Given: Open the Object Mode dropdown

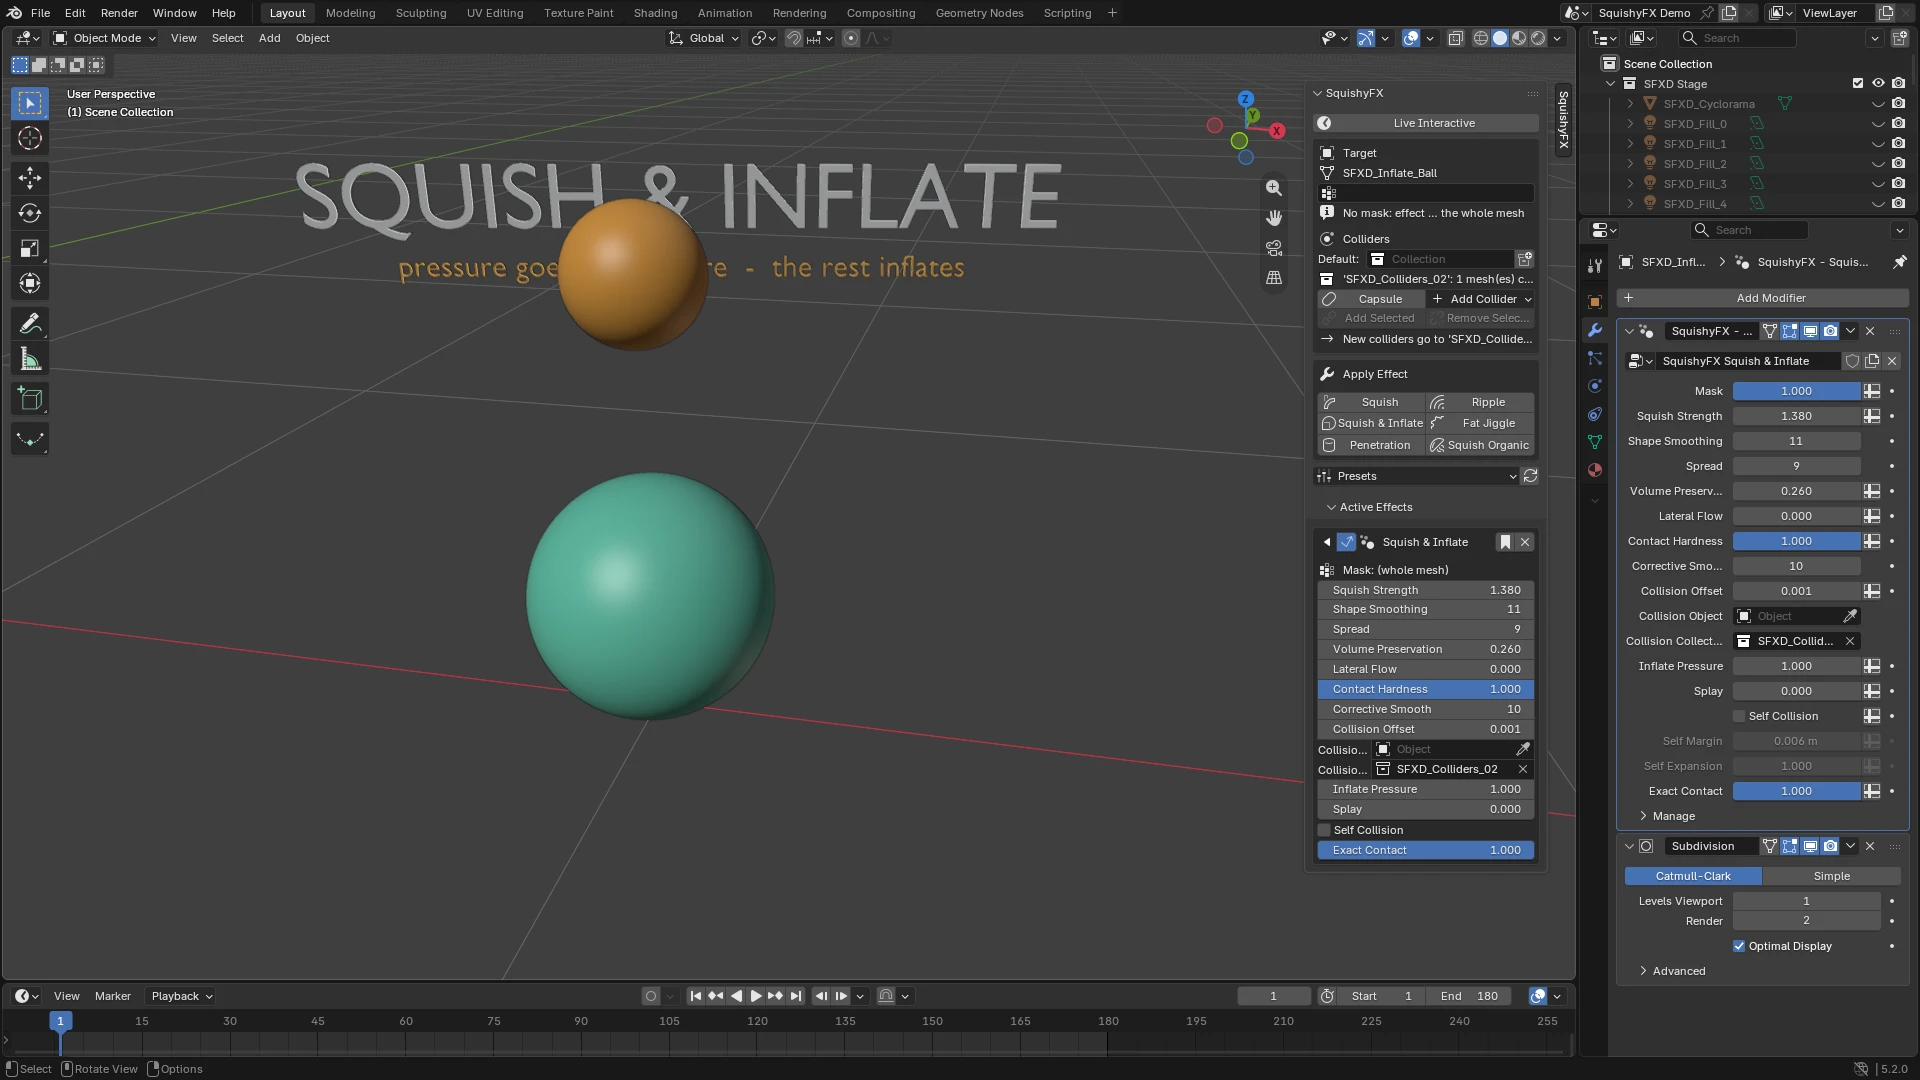Looking at the screenshot, I should coord(104,38).
